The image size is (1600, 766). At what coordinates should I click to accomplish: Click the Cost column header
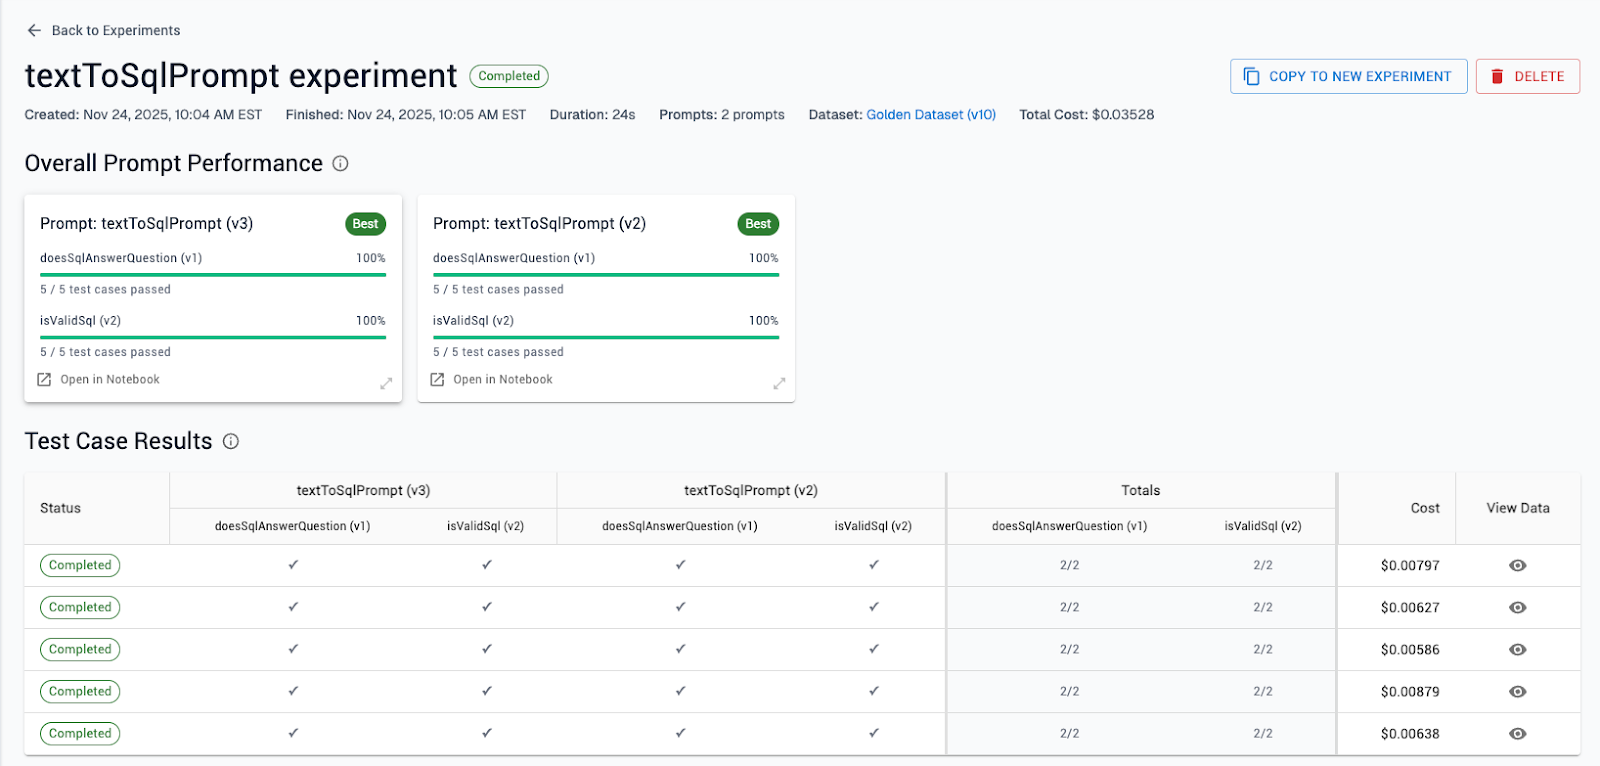click(1425, 508)
